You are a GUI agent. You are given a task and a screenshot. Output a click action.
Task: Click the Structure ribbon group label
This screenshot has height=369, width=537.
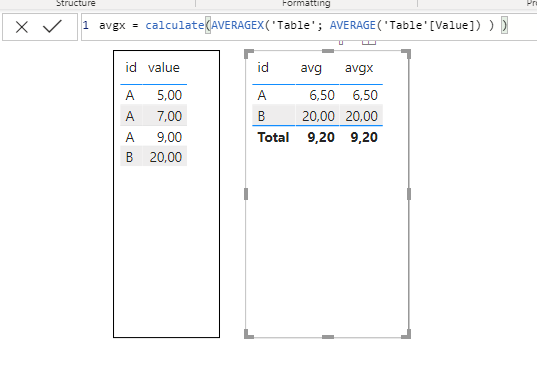pos(76,3)
